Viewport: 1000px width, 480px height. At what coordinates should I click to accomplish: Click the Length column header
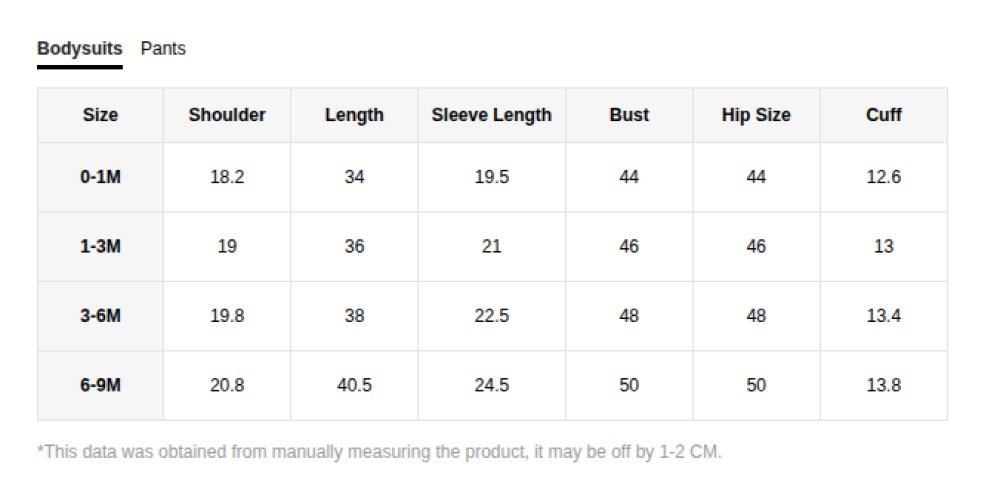point(354,115)
